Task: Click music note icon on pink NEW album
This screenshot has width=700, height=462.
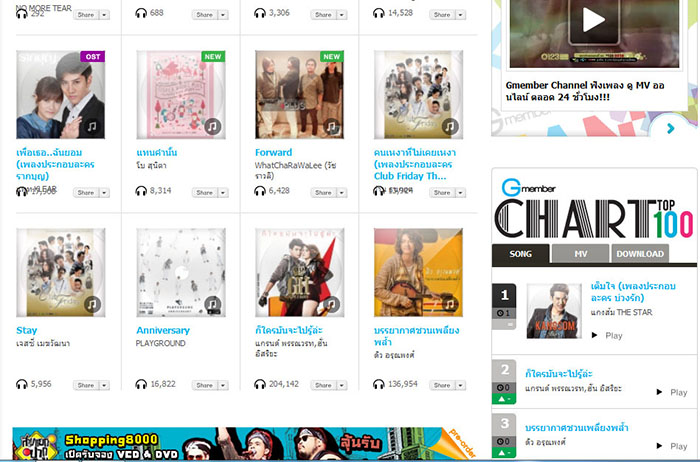Action: coord(212,127)
